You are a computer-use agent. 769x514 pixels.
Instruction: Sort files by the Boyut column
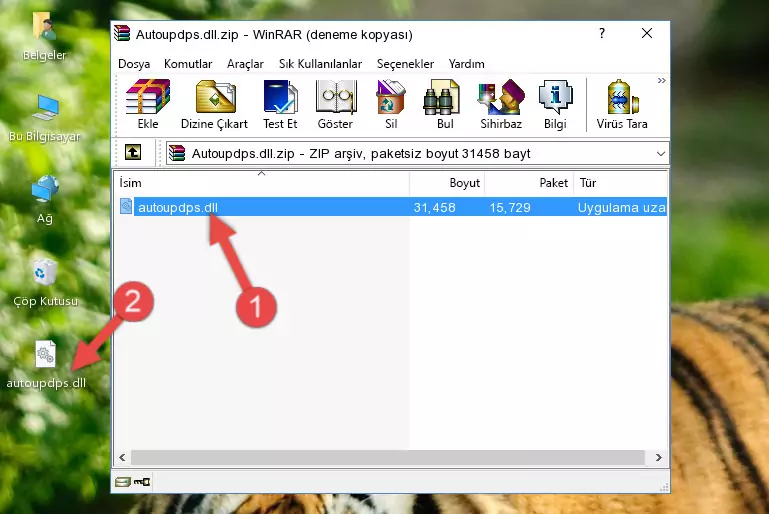(x=447, y=183)
